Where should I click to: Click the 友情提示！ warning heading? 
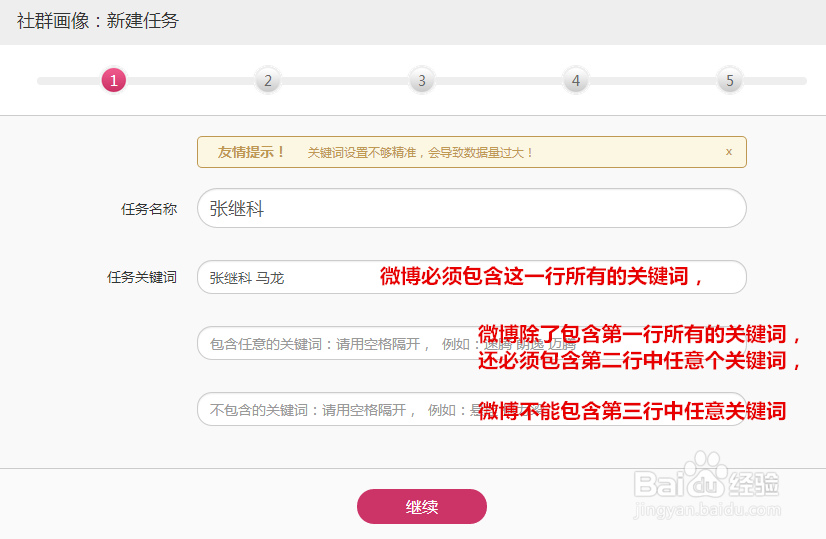252,152
